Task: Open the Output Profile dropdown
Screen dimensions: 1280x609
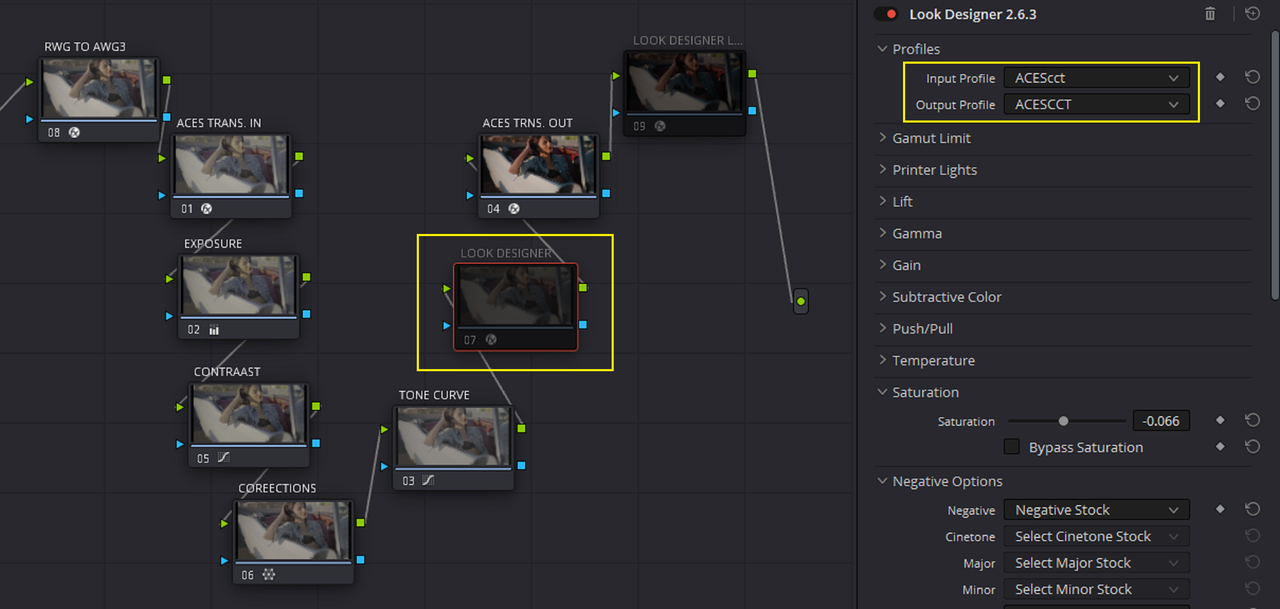Action: [1097, 104]
